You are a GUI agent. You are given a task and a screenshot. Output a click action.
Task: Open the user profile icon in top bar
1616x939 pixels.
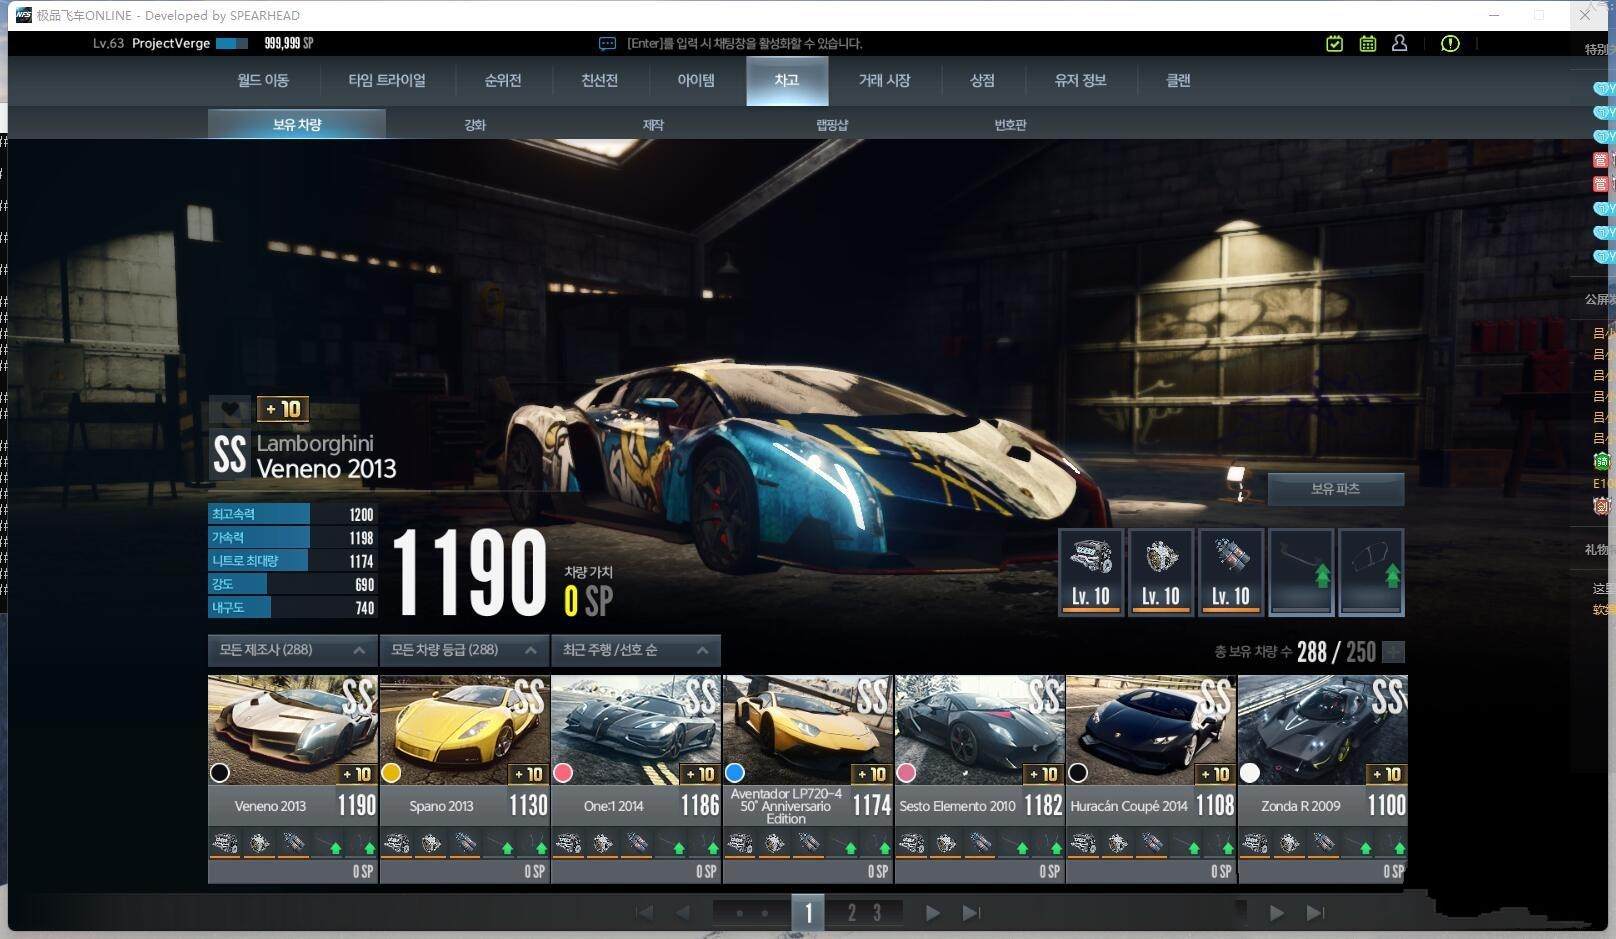(1399, 43)
